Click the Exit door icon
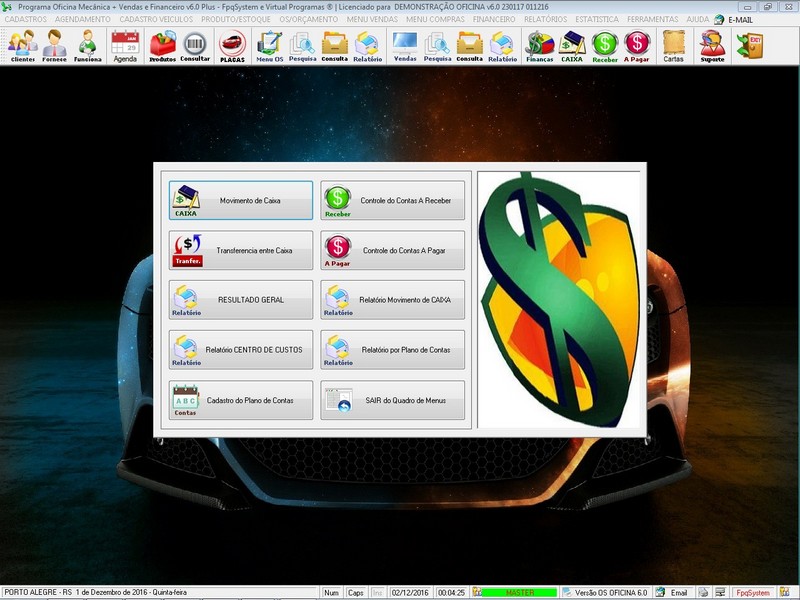 pyautogui.click(x=750, y=45)
